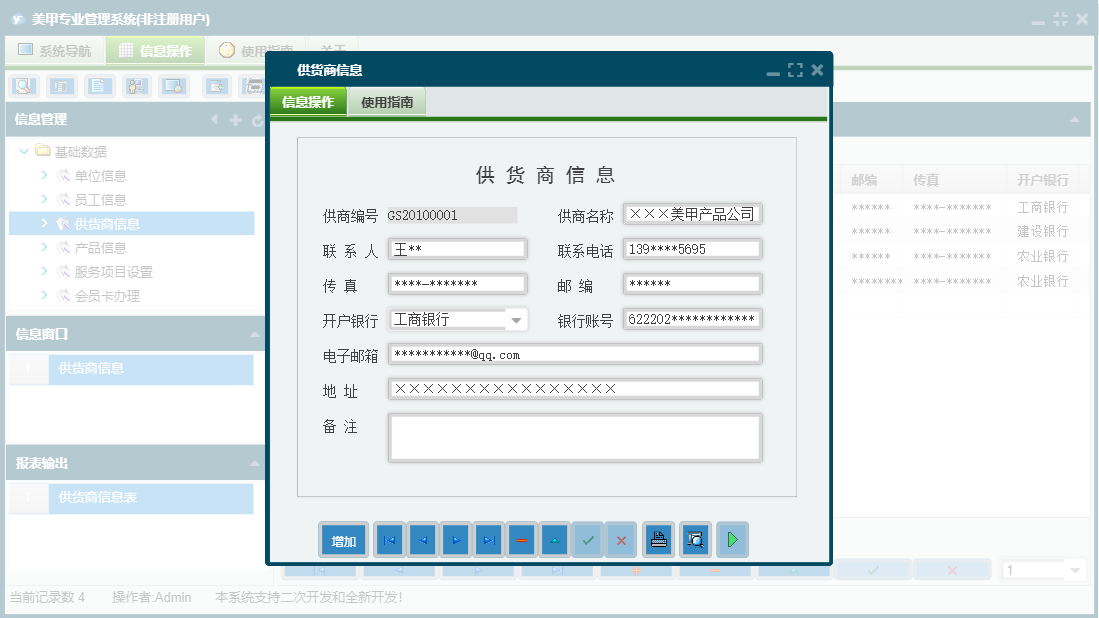Confirm changes with green check icon
The image size is (1099, 618).
click(x=587, y=539)
